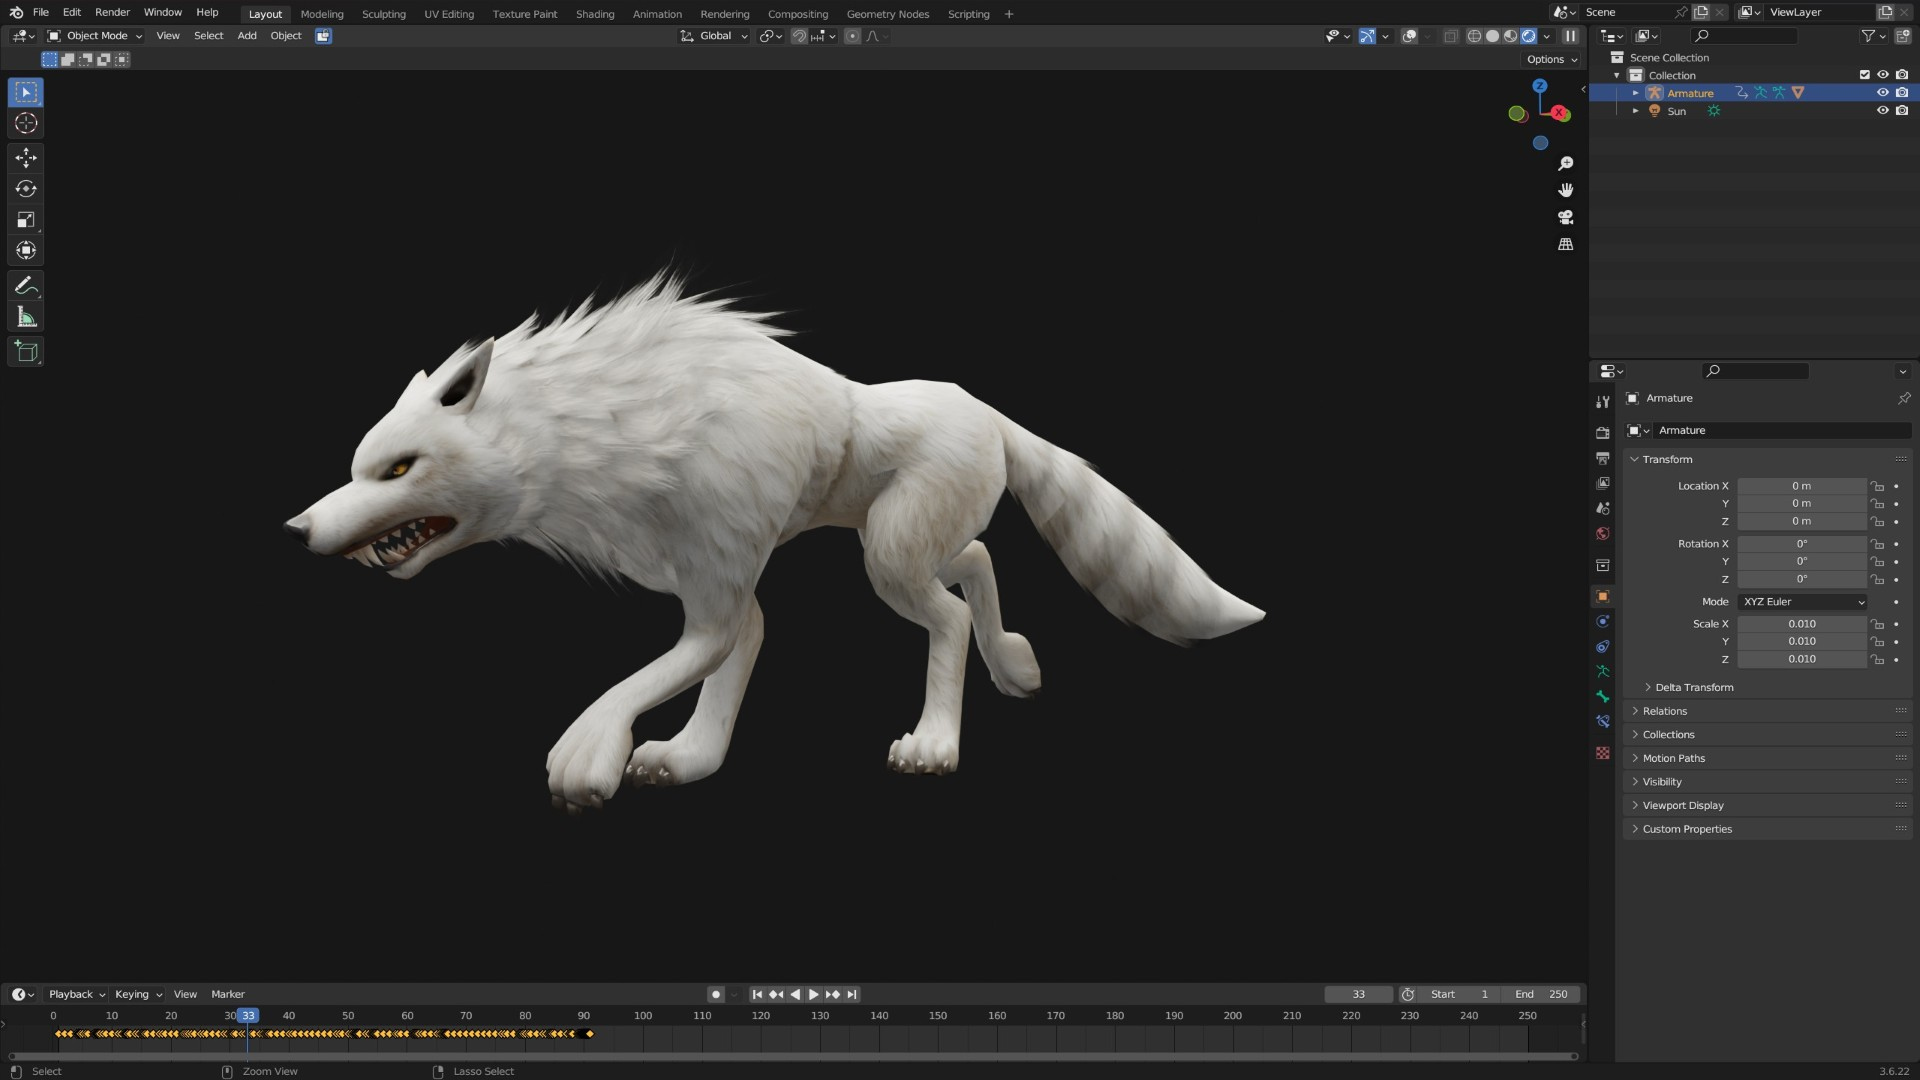Open the Physics properties tab icon
1920x1080 pixels.
tap(1603, 622)
